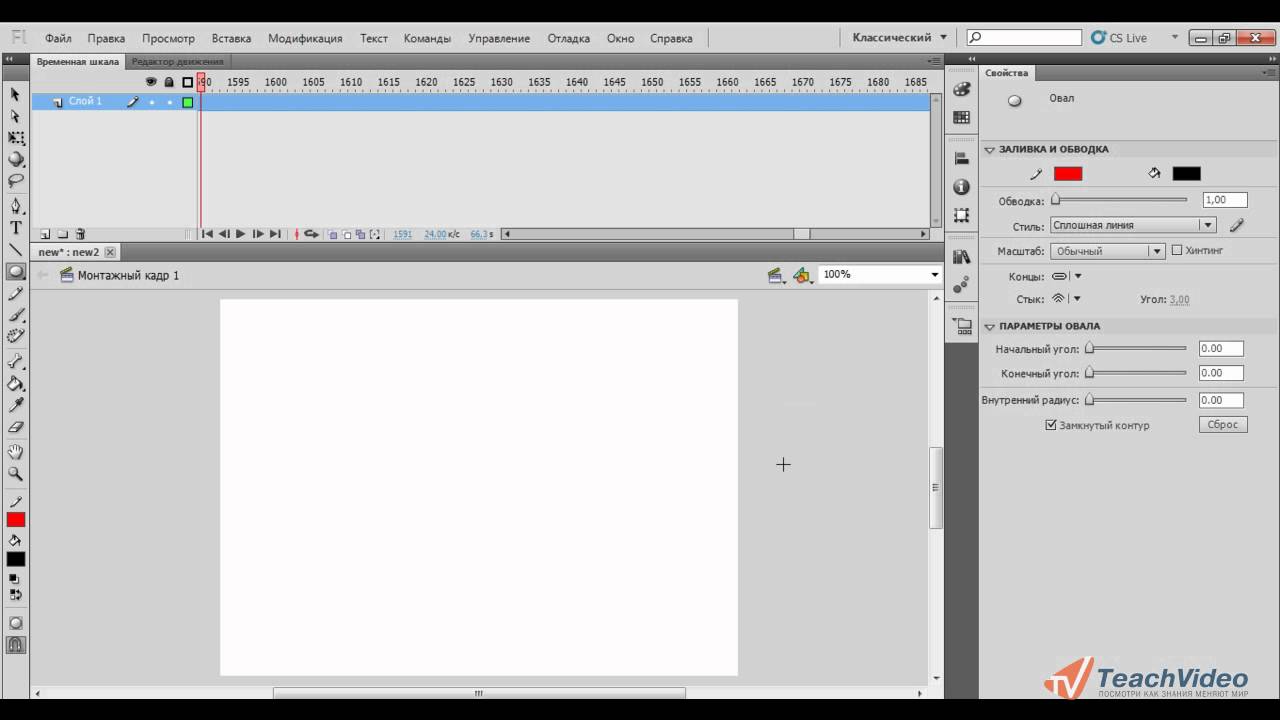
Task: Open the Модификация menu
Action: point(305,38)
